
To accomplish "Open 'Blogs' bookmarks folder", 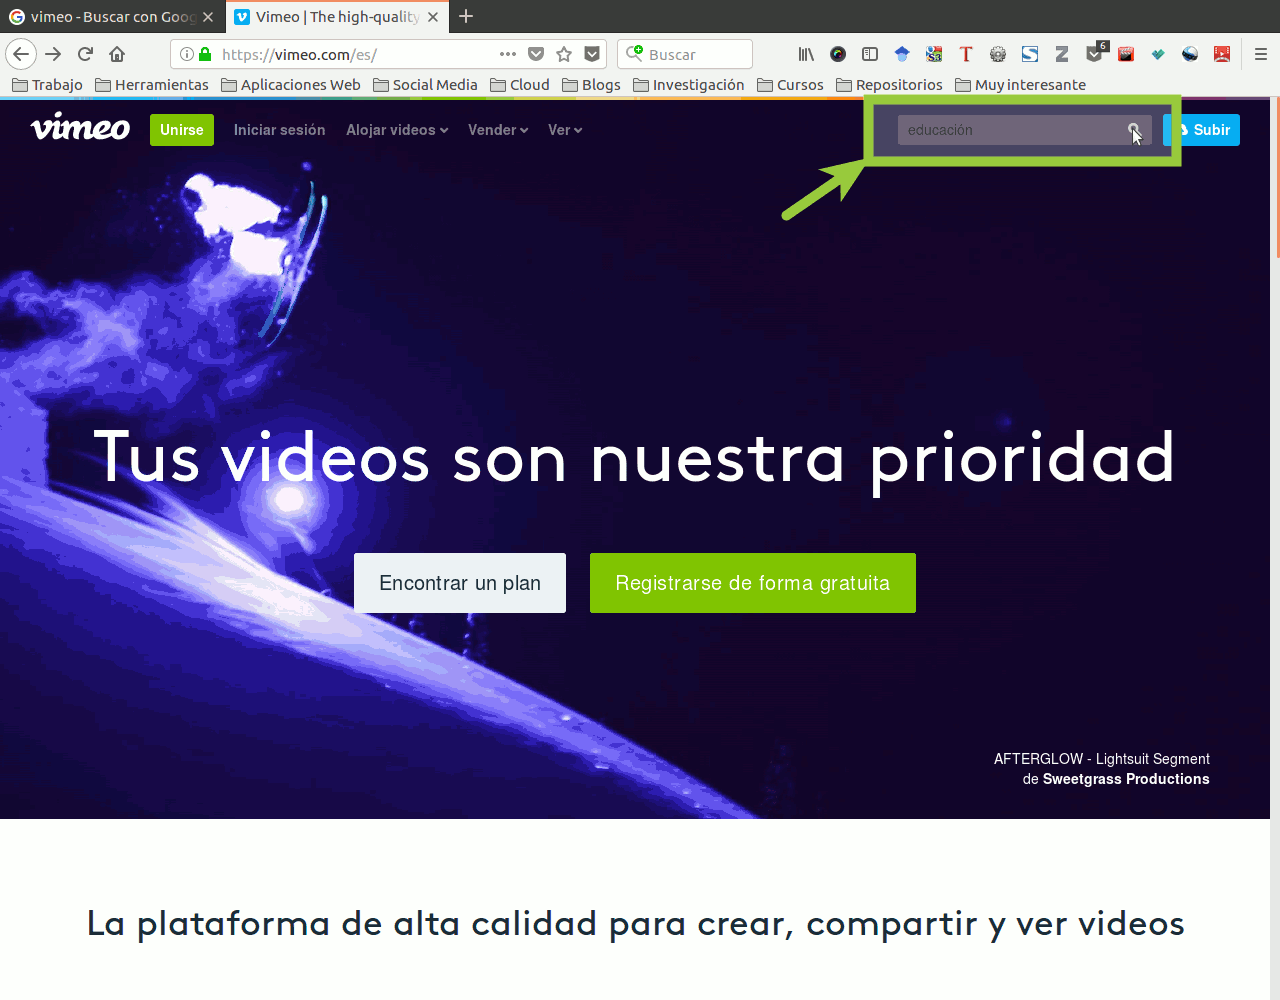I will point(591,85).
